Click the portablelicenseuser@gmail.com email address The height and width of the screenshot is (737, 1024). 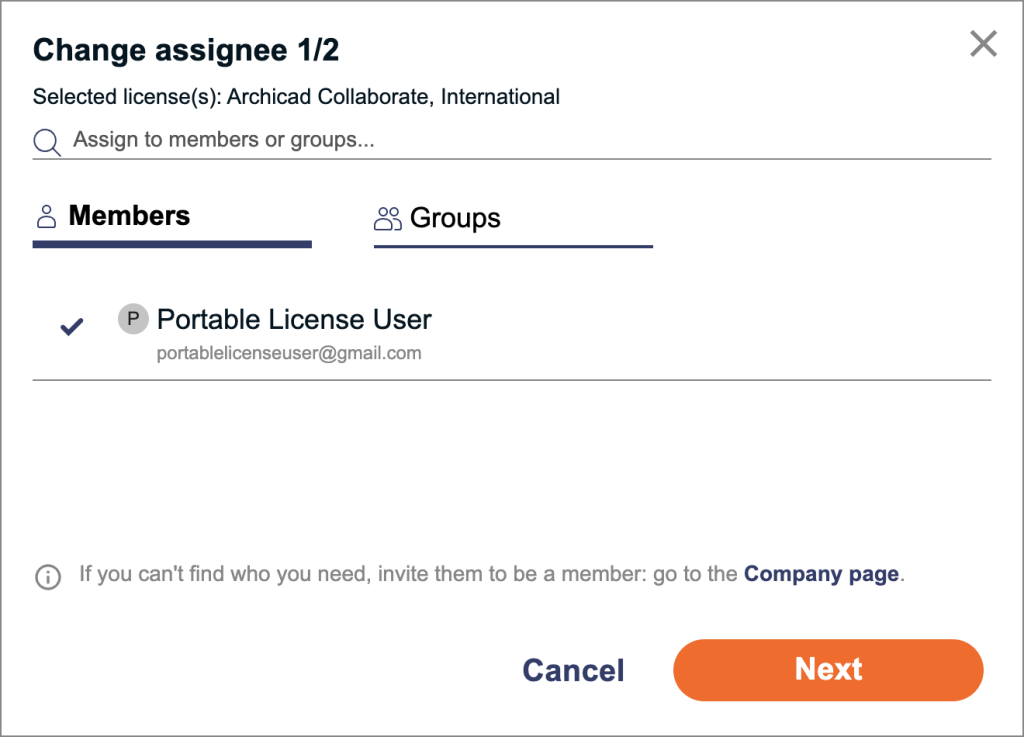point(289,353)
